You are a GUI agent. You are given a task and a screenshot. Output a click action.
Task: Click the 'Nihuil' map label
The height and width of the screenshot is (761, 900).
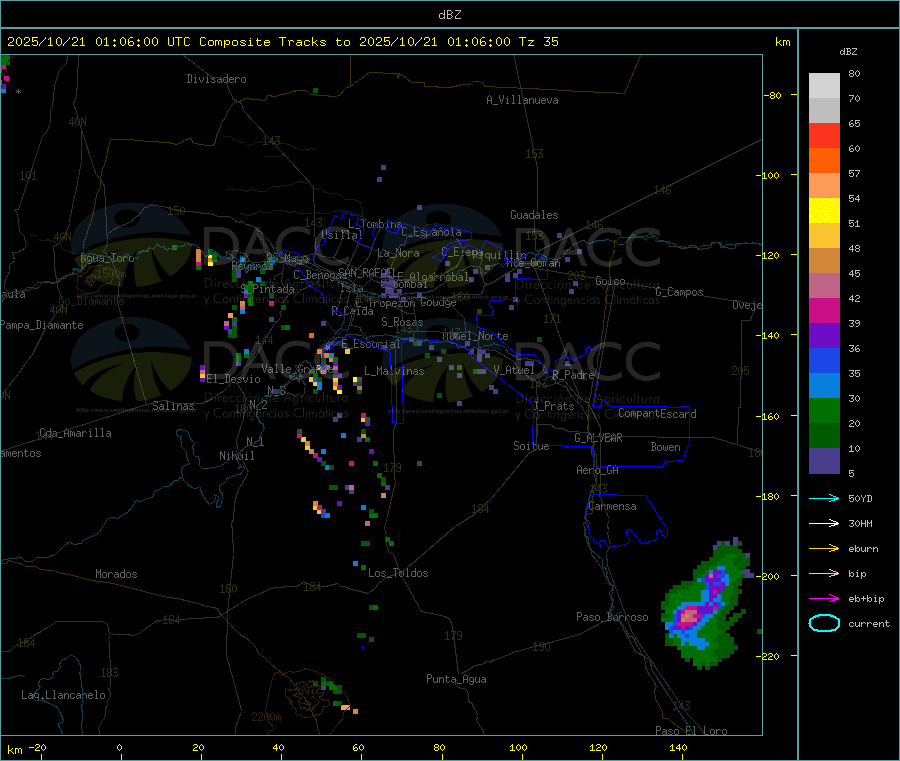(x=236, y=456)
